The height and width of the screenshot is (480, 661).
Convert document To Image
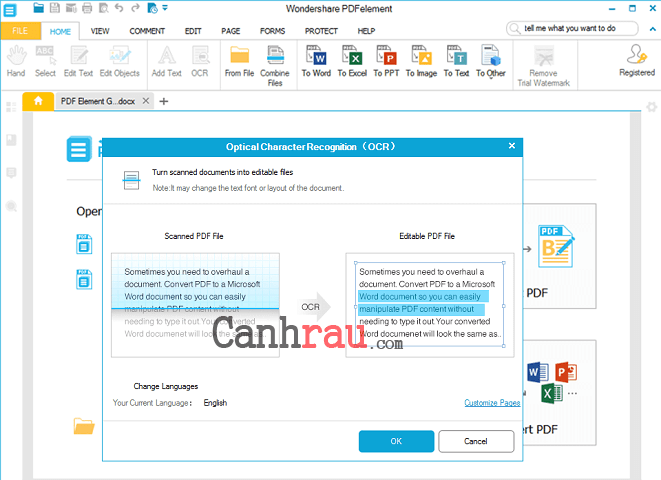point(421,62)
